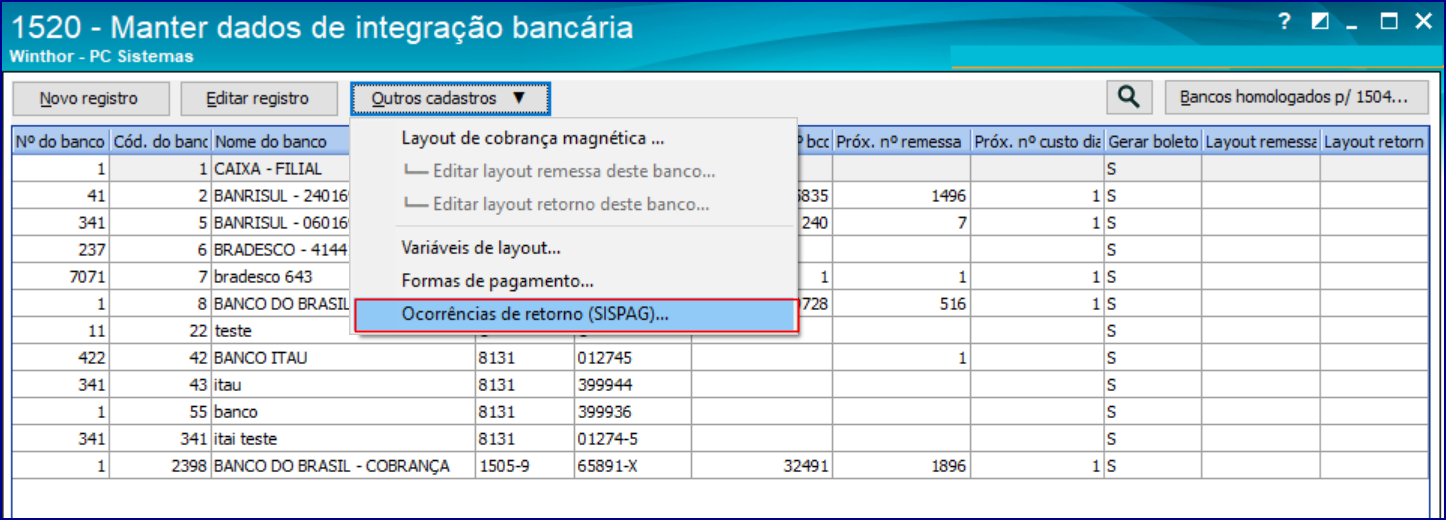
Task: Click account cell 399936
Action: (x=632, y=412)
